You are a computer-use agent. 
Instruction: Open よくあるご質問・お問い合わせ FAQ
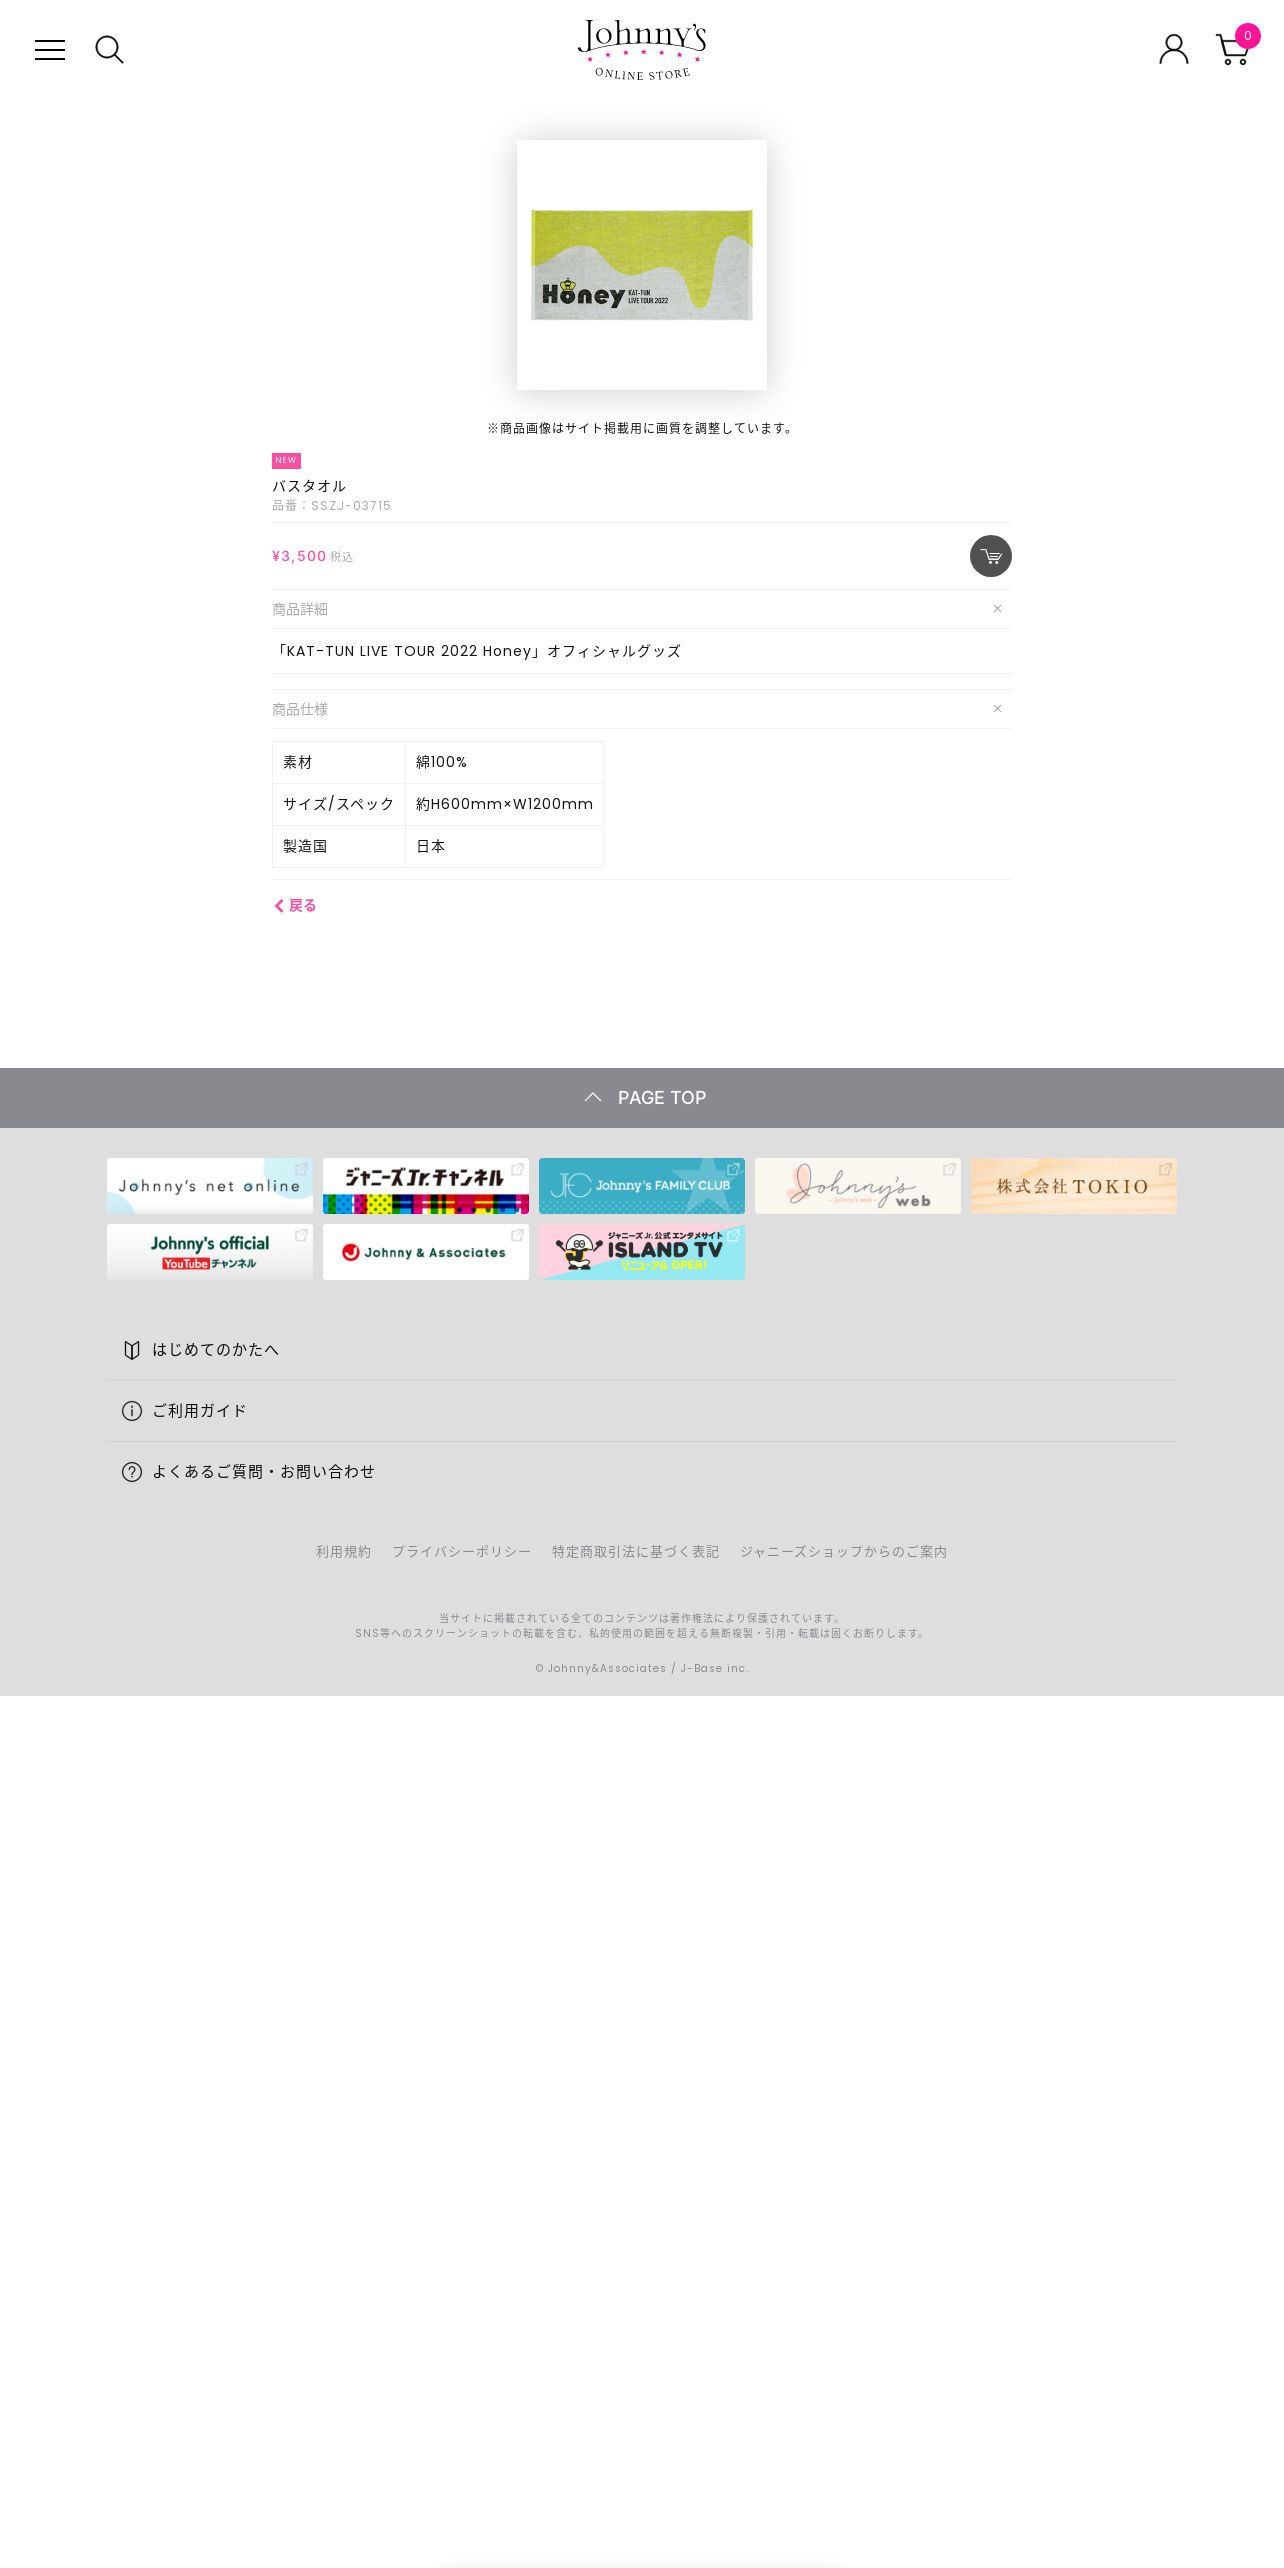pos(642,1472)
